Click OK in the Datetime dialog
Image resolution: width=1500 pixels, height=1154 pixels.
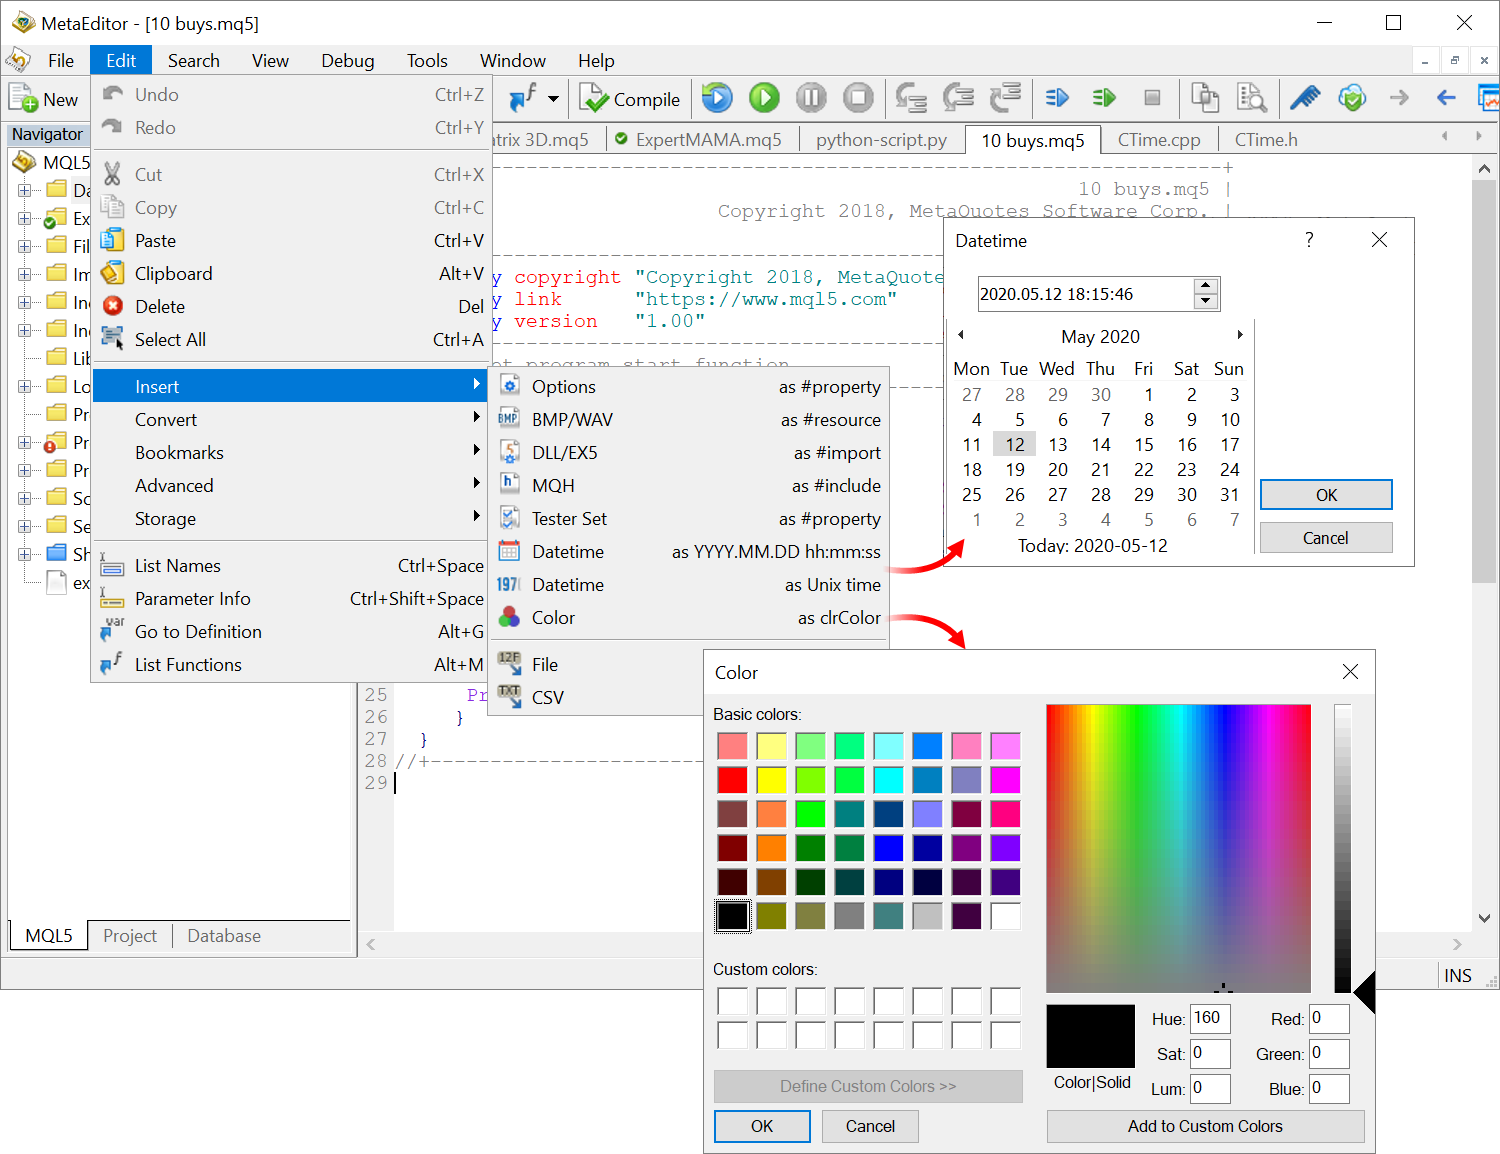(1325, 495)
